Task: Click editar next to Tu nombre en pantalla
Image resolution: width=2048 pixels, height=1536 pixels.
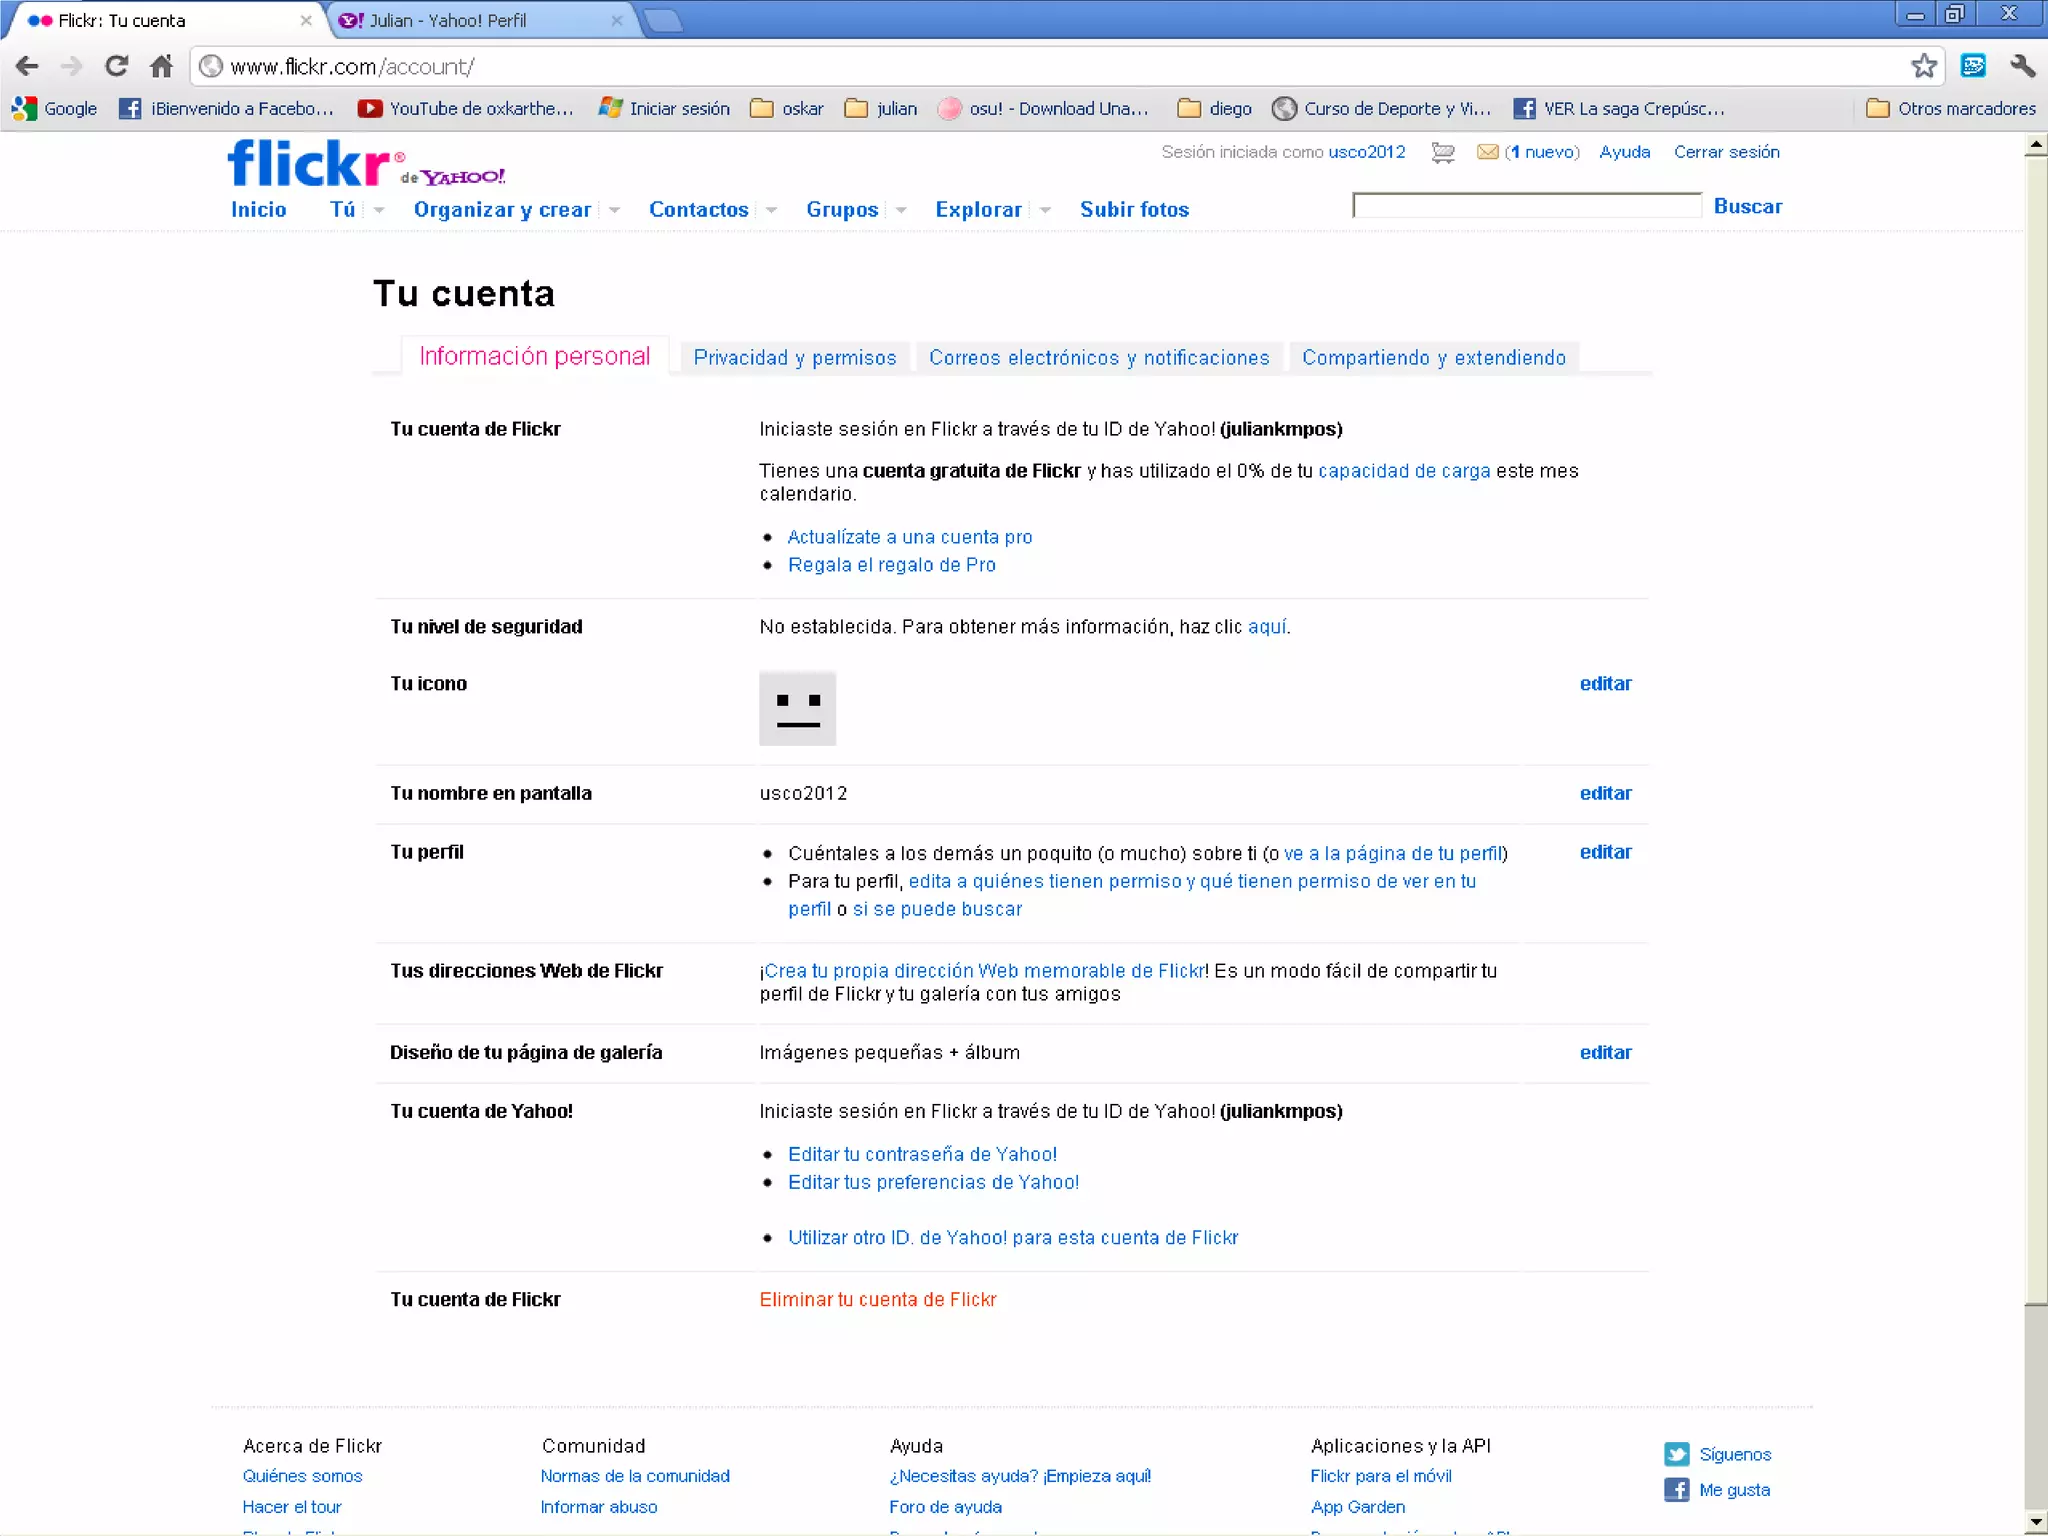Action: pos(1605,793)
